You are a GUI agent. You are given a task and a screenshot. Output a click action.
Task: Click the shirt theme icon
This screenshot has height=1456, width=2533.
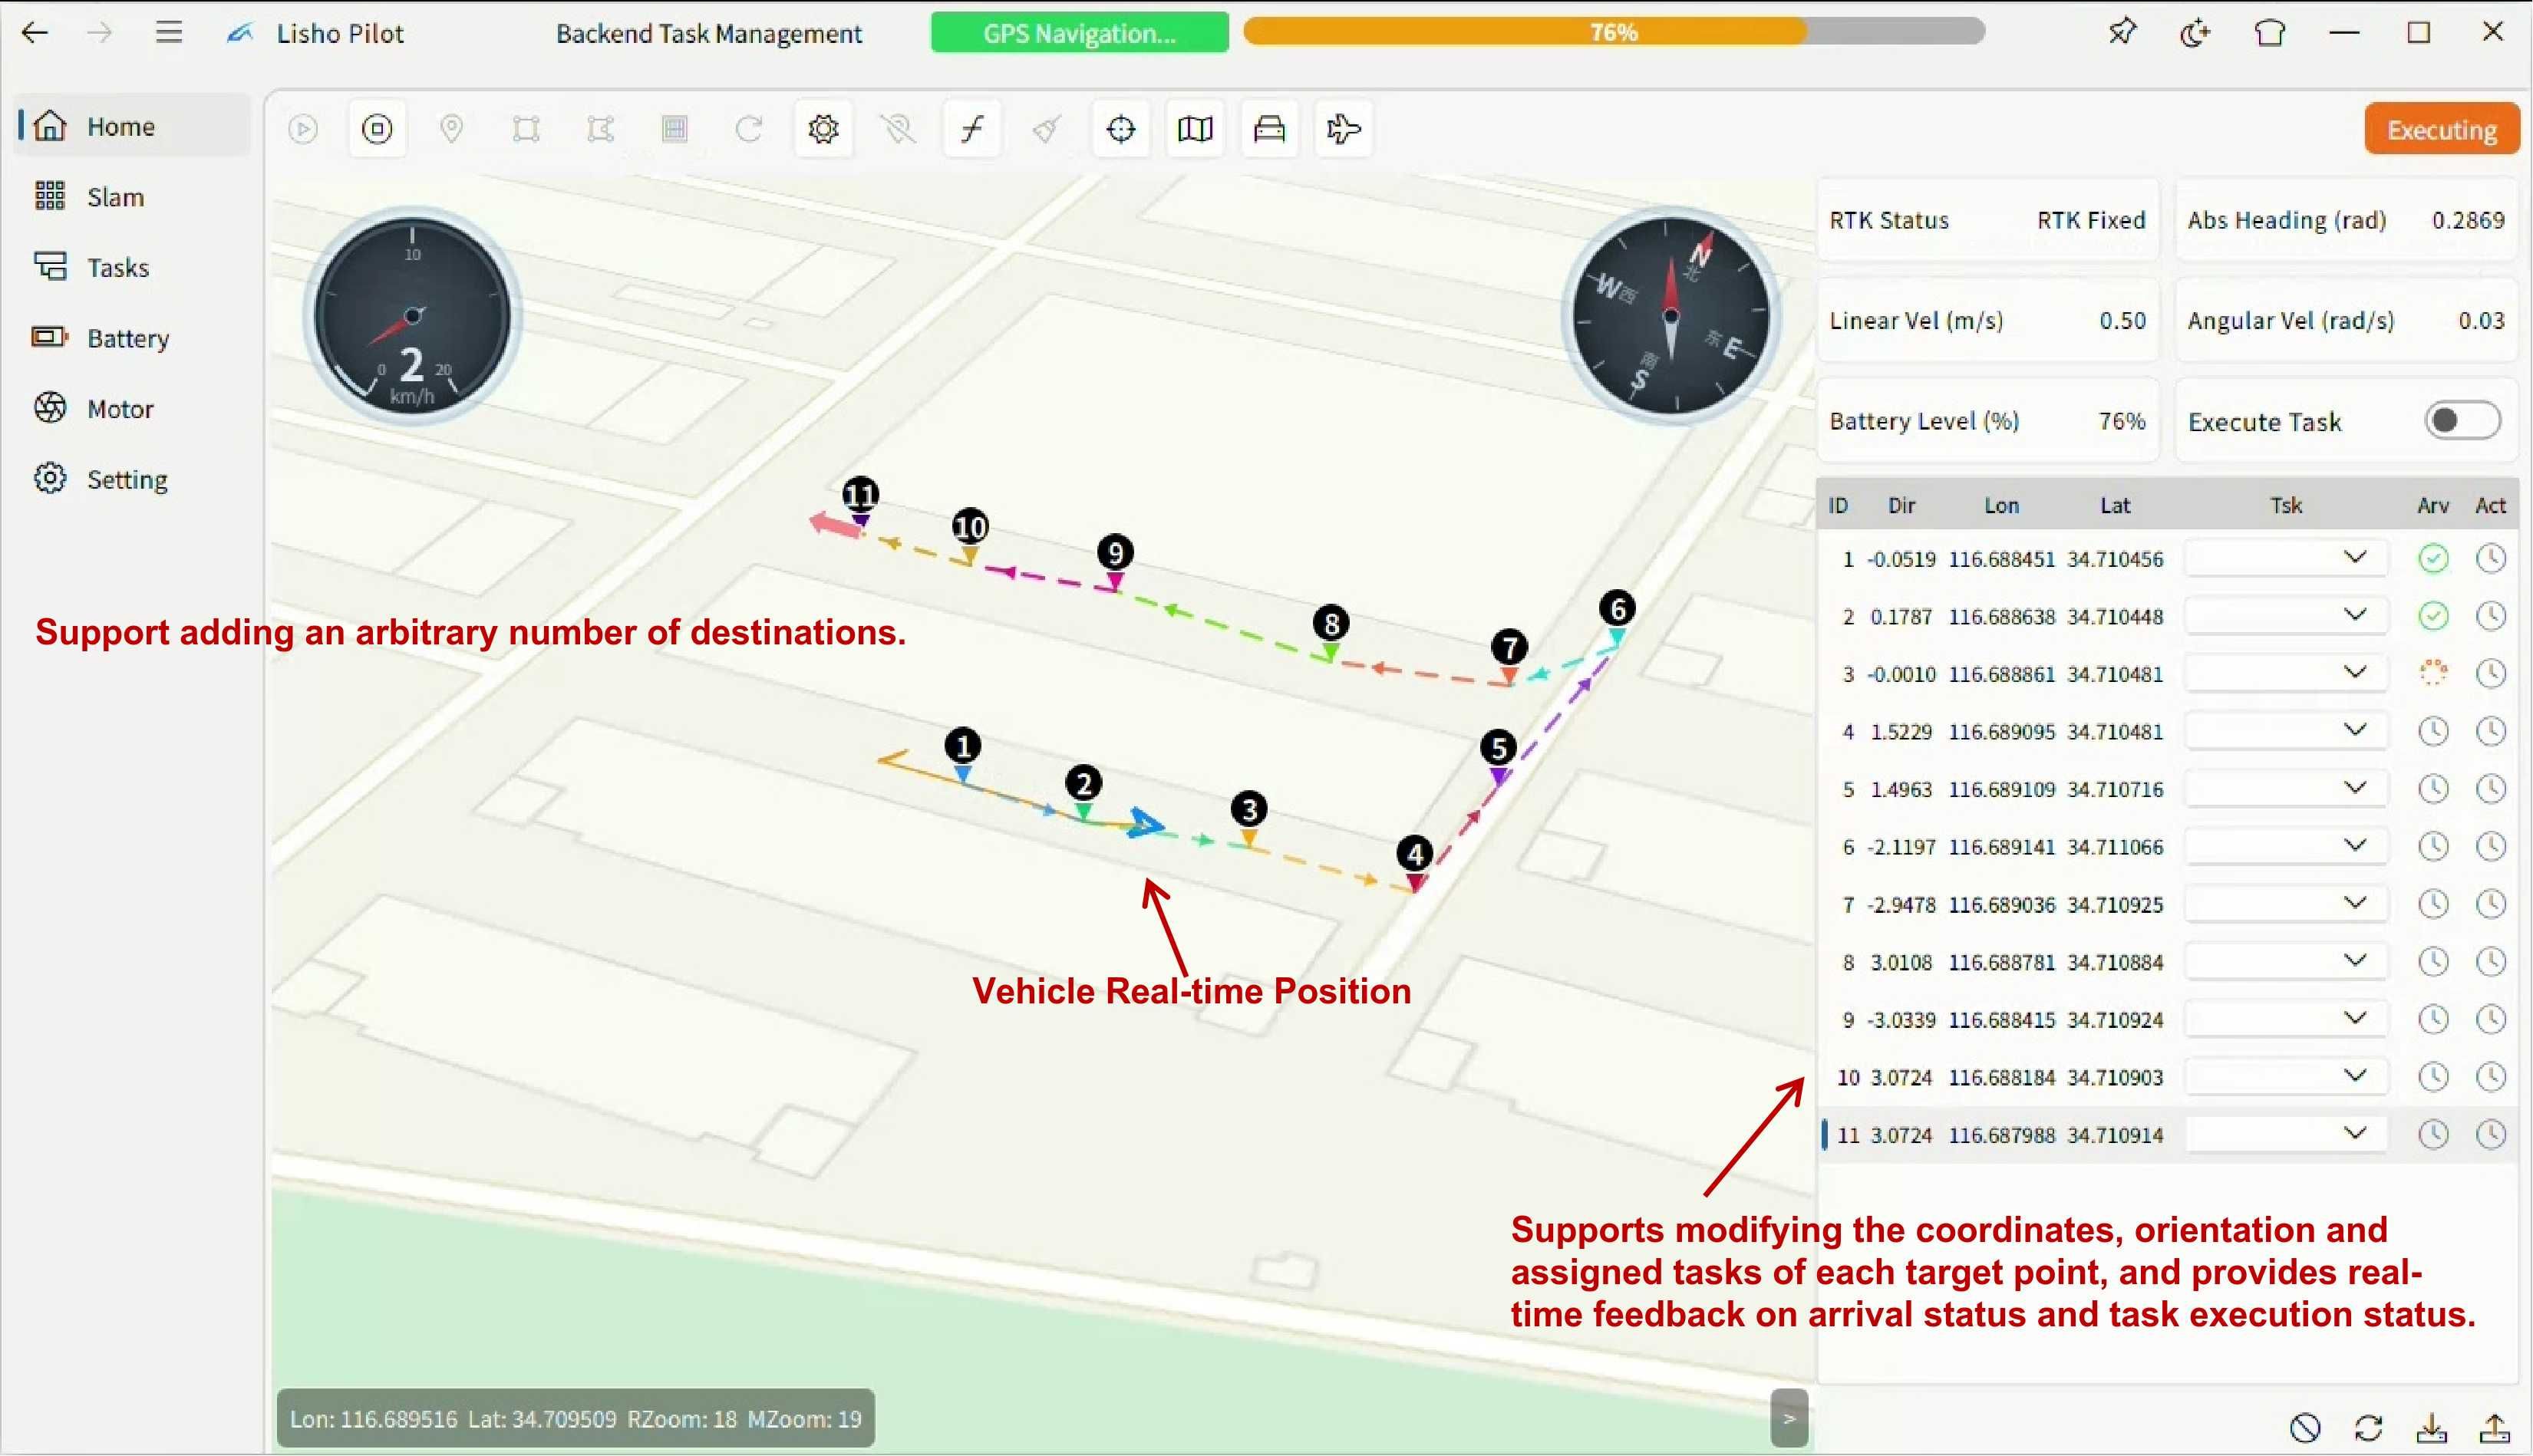2270,33
